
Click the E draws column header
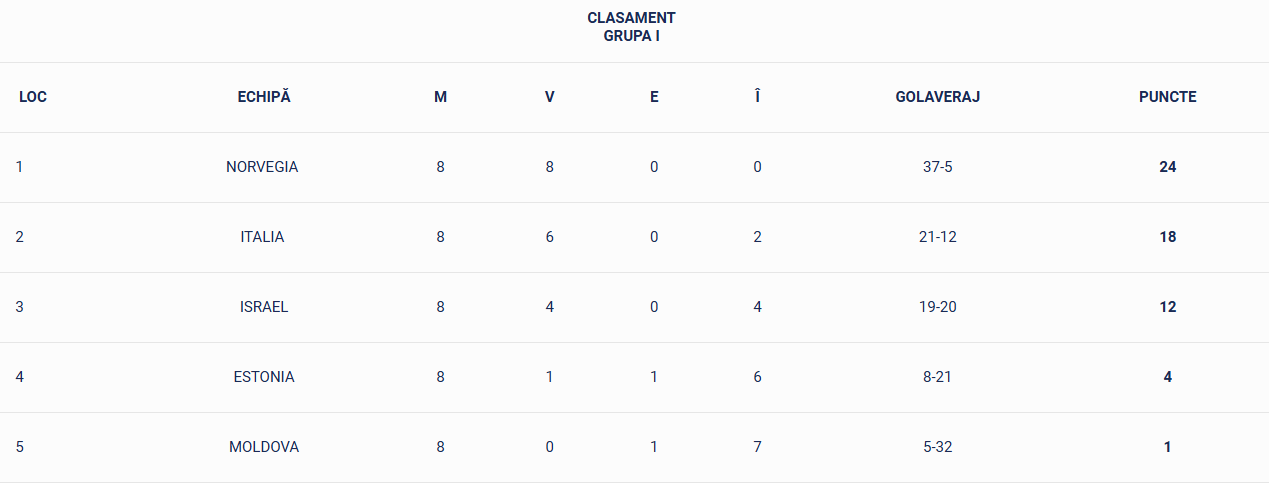tap(654, 97)
